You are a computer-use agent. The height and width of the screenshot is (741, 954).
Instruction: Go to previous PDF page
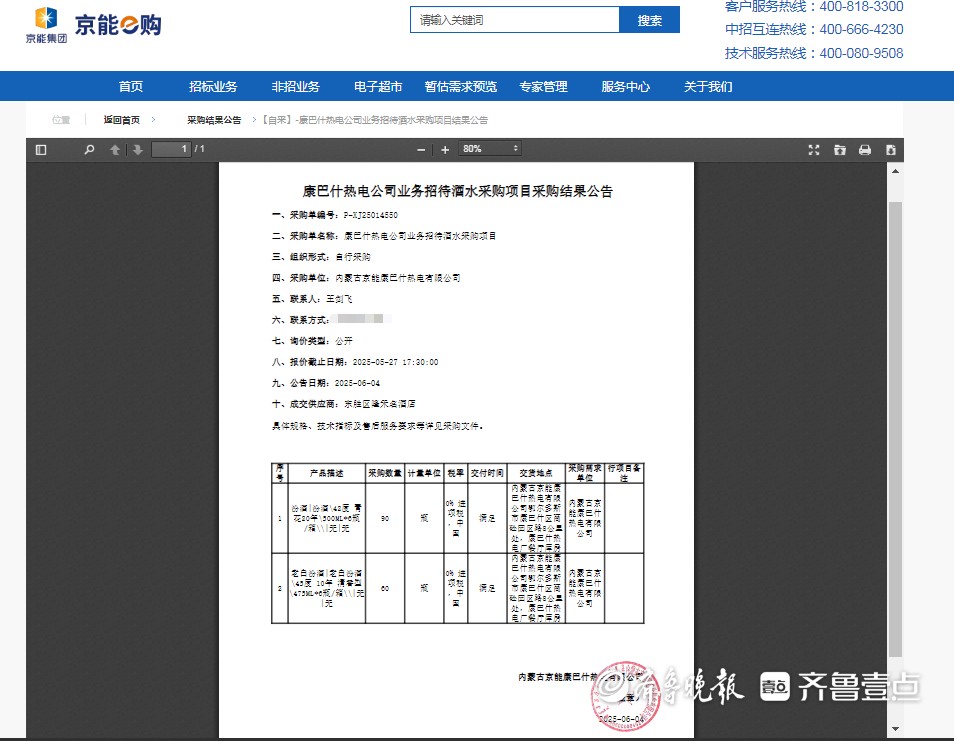pos(115,150)
